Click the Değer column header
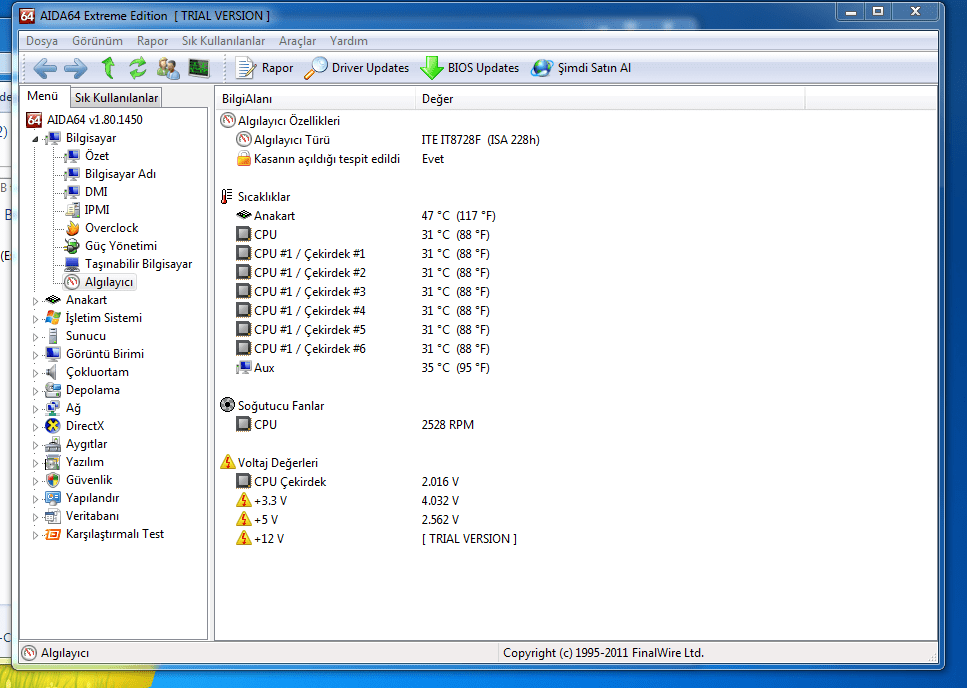Screen dimensions: 967x688 [x=610, y=99]
